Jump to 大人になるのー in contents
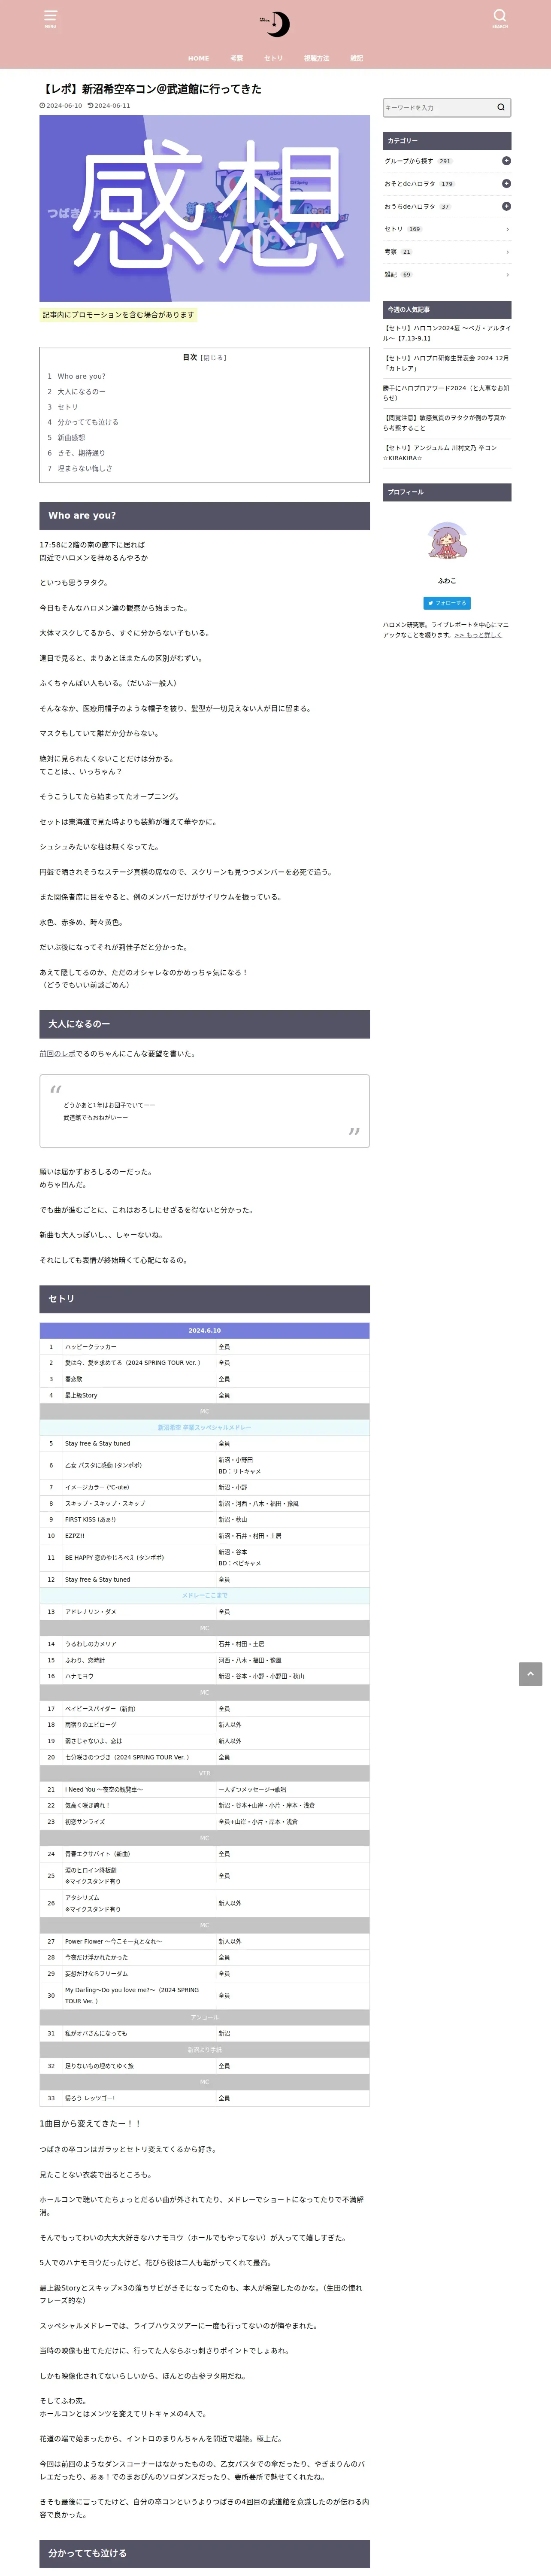This screenshot has width=551, height=2576. point(81,392)
